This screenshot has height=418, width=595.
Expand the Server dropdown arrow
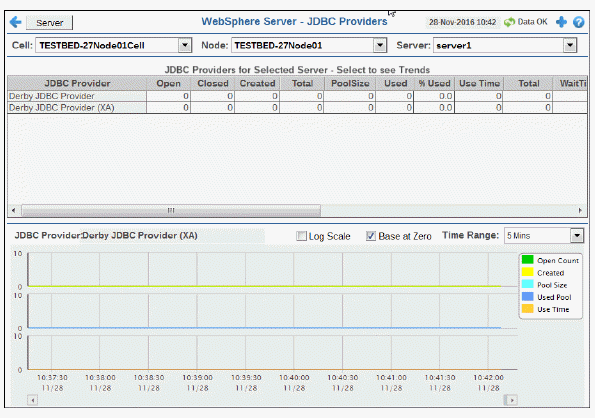pos(570,45)
